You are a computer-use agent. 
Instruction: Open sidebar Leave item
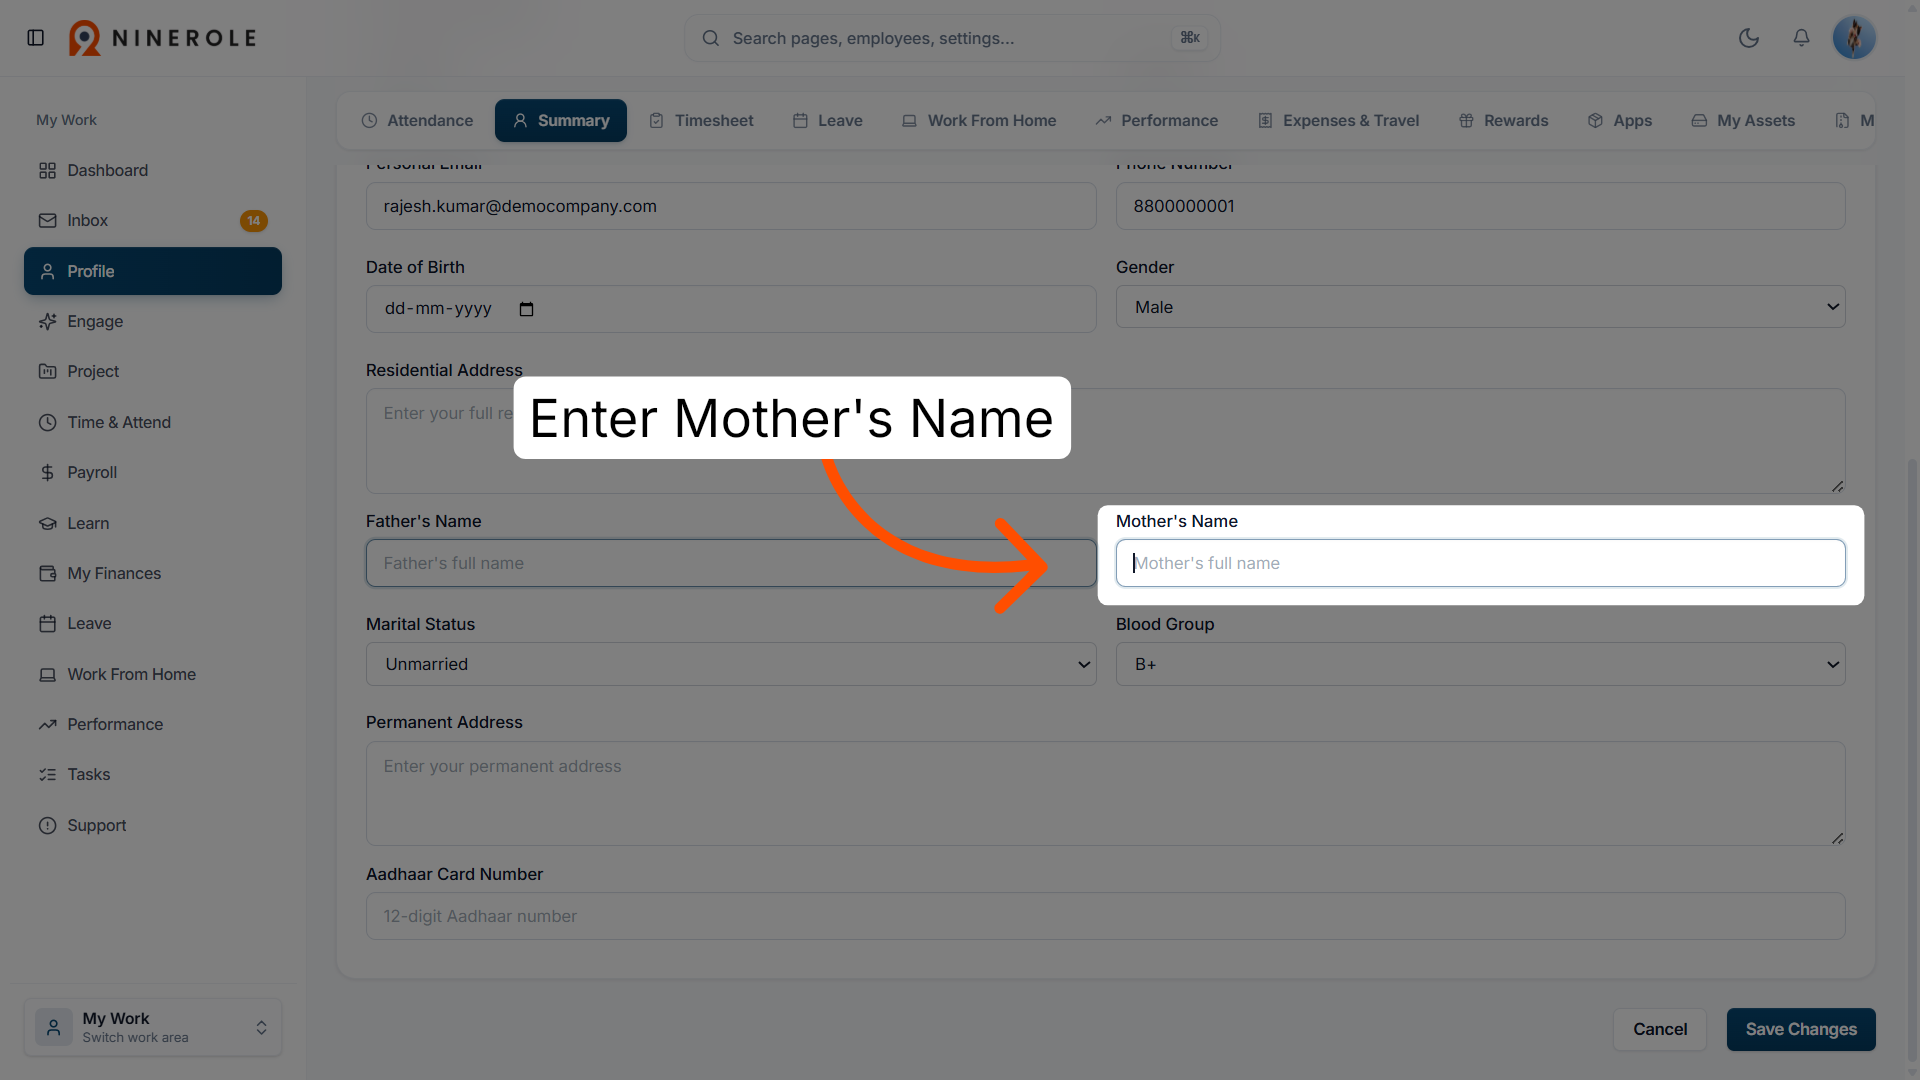click(153, 623)
